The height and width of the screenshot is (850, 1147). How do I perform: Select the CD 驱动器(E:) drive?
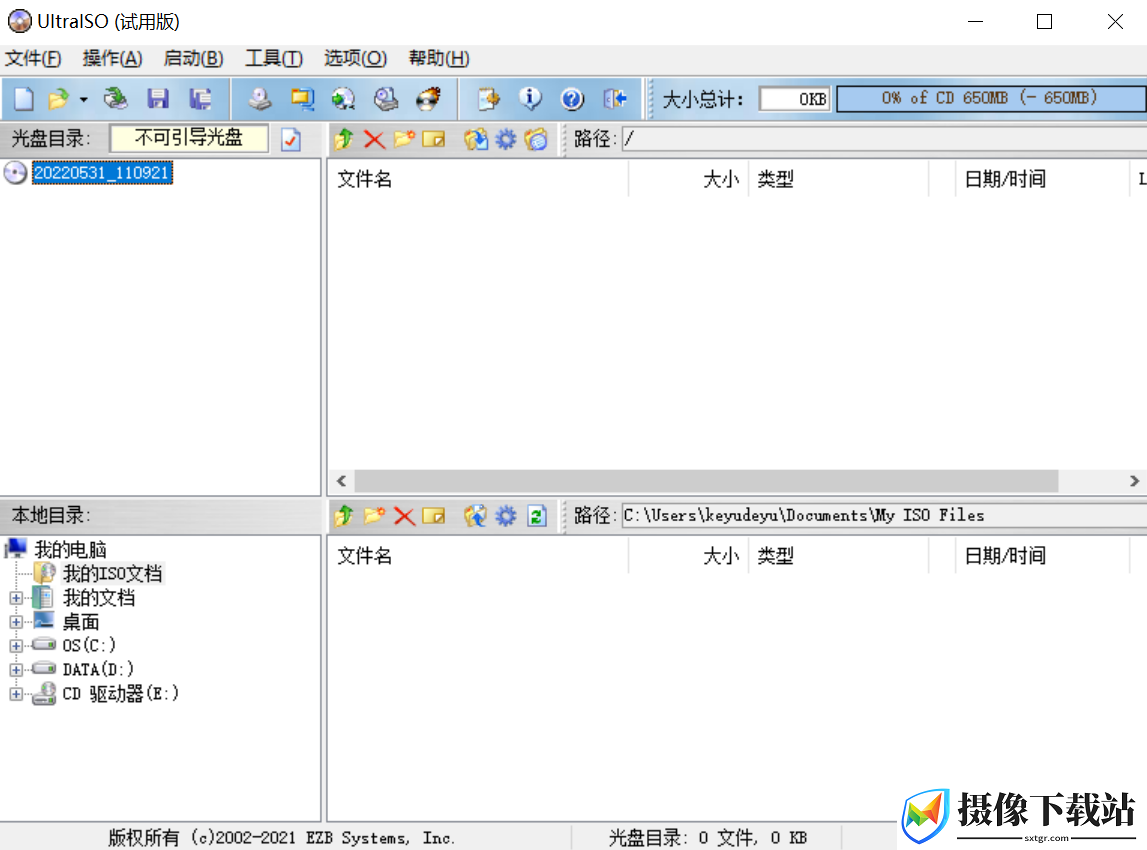pos(121,693)
